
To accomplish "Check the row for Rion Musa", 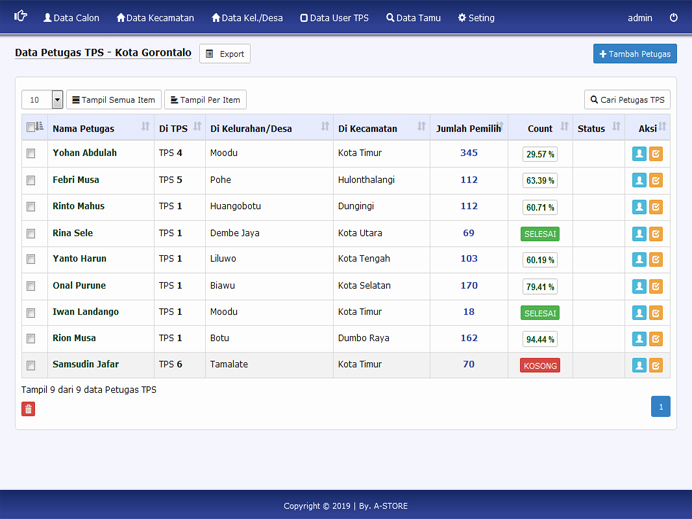I will click(31, 339).
